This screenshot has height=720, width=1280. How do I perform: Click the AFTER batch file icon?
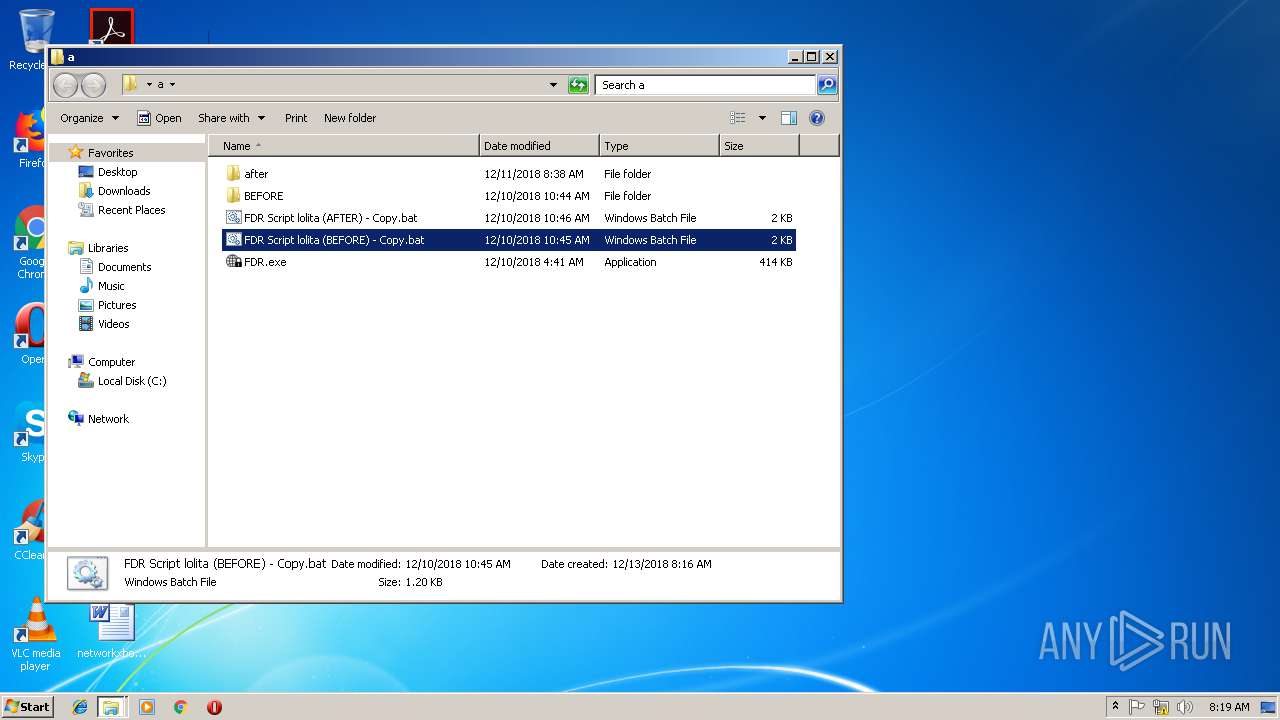[x=234, y=218]
